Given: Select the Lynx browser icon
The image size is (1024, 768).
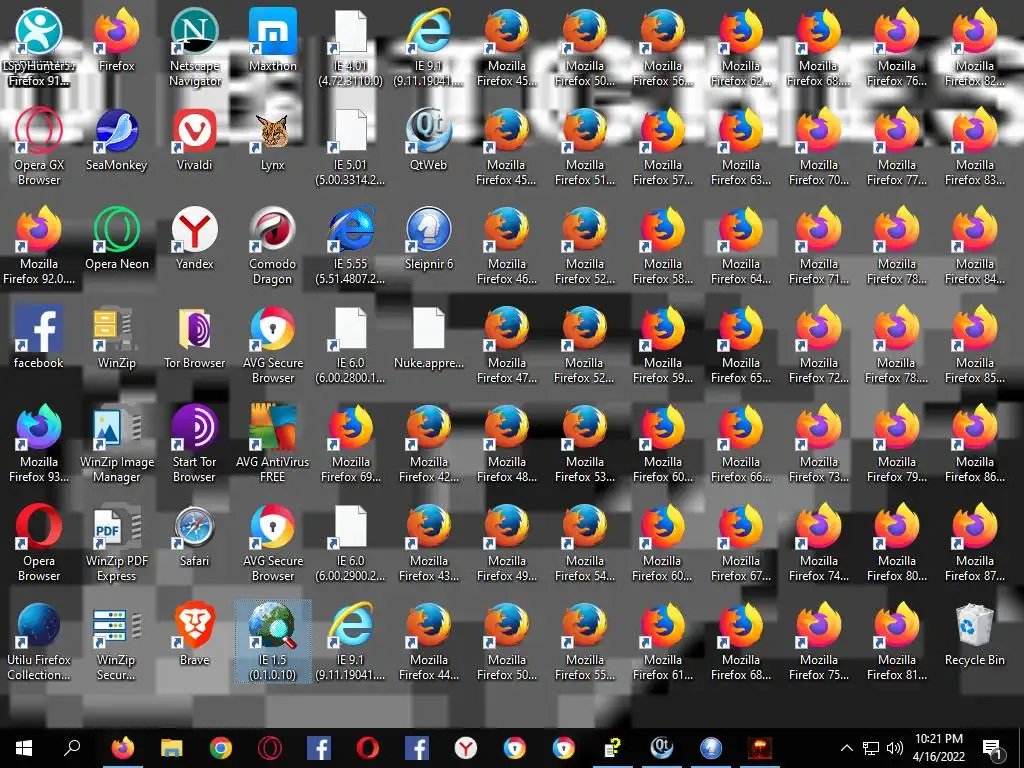Looking at the screenshot, I should 272,140.
